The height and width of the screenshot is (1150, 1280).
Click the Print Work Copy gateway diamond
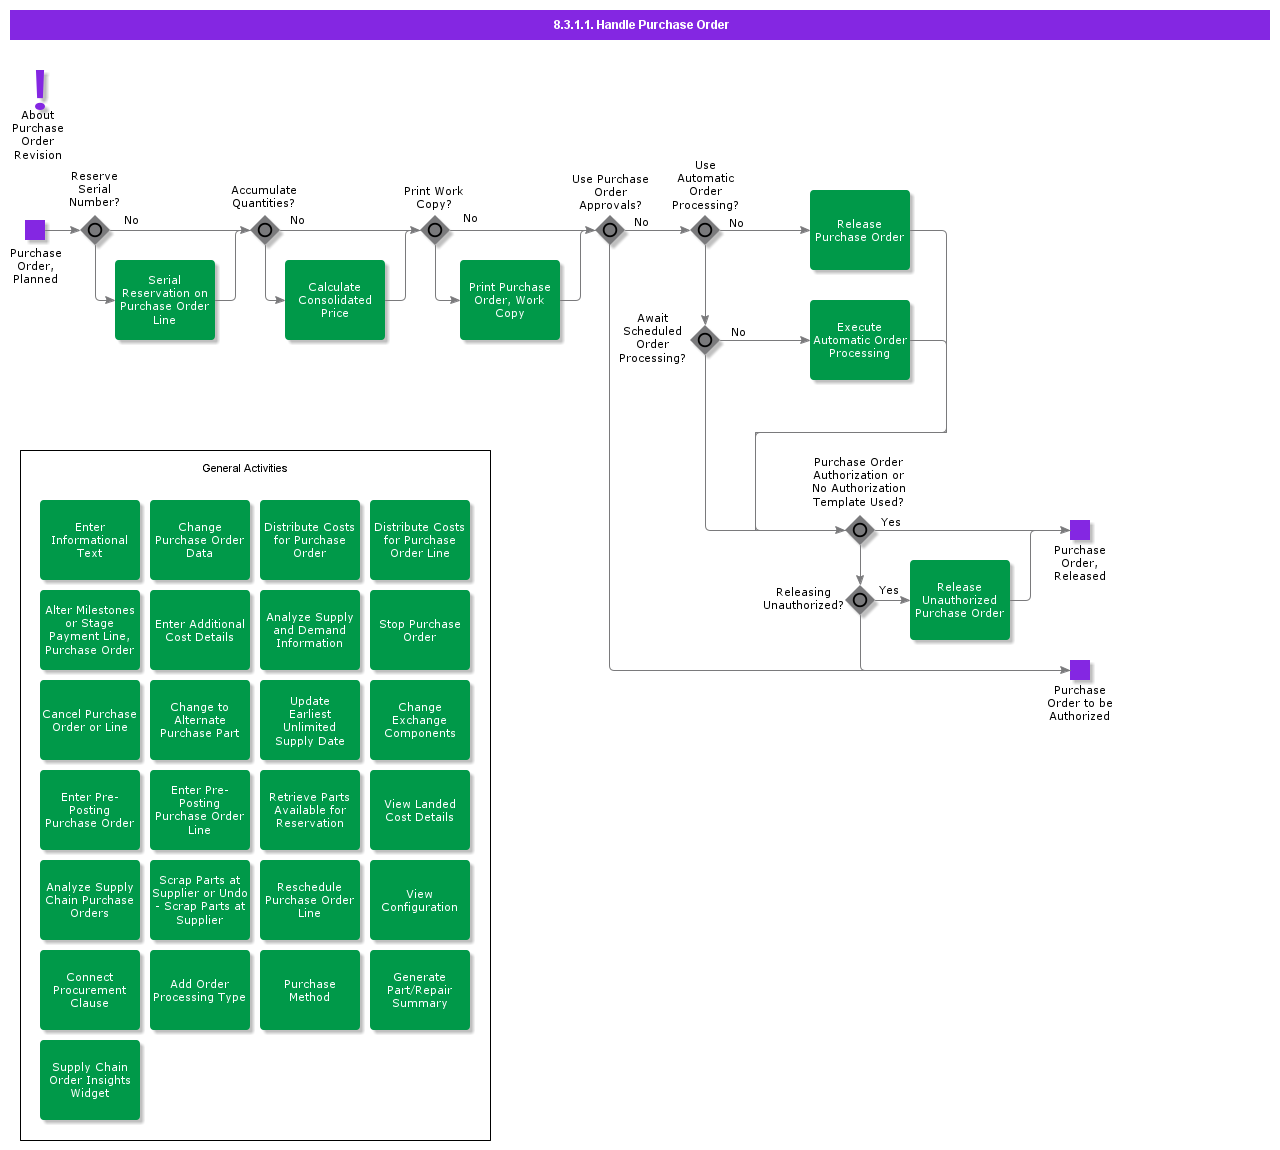pyautogui.click(x=435, y=230)
